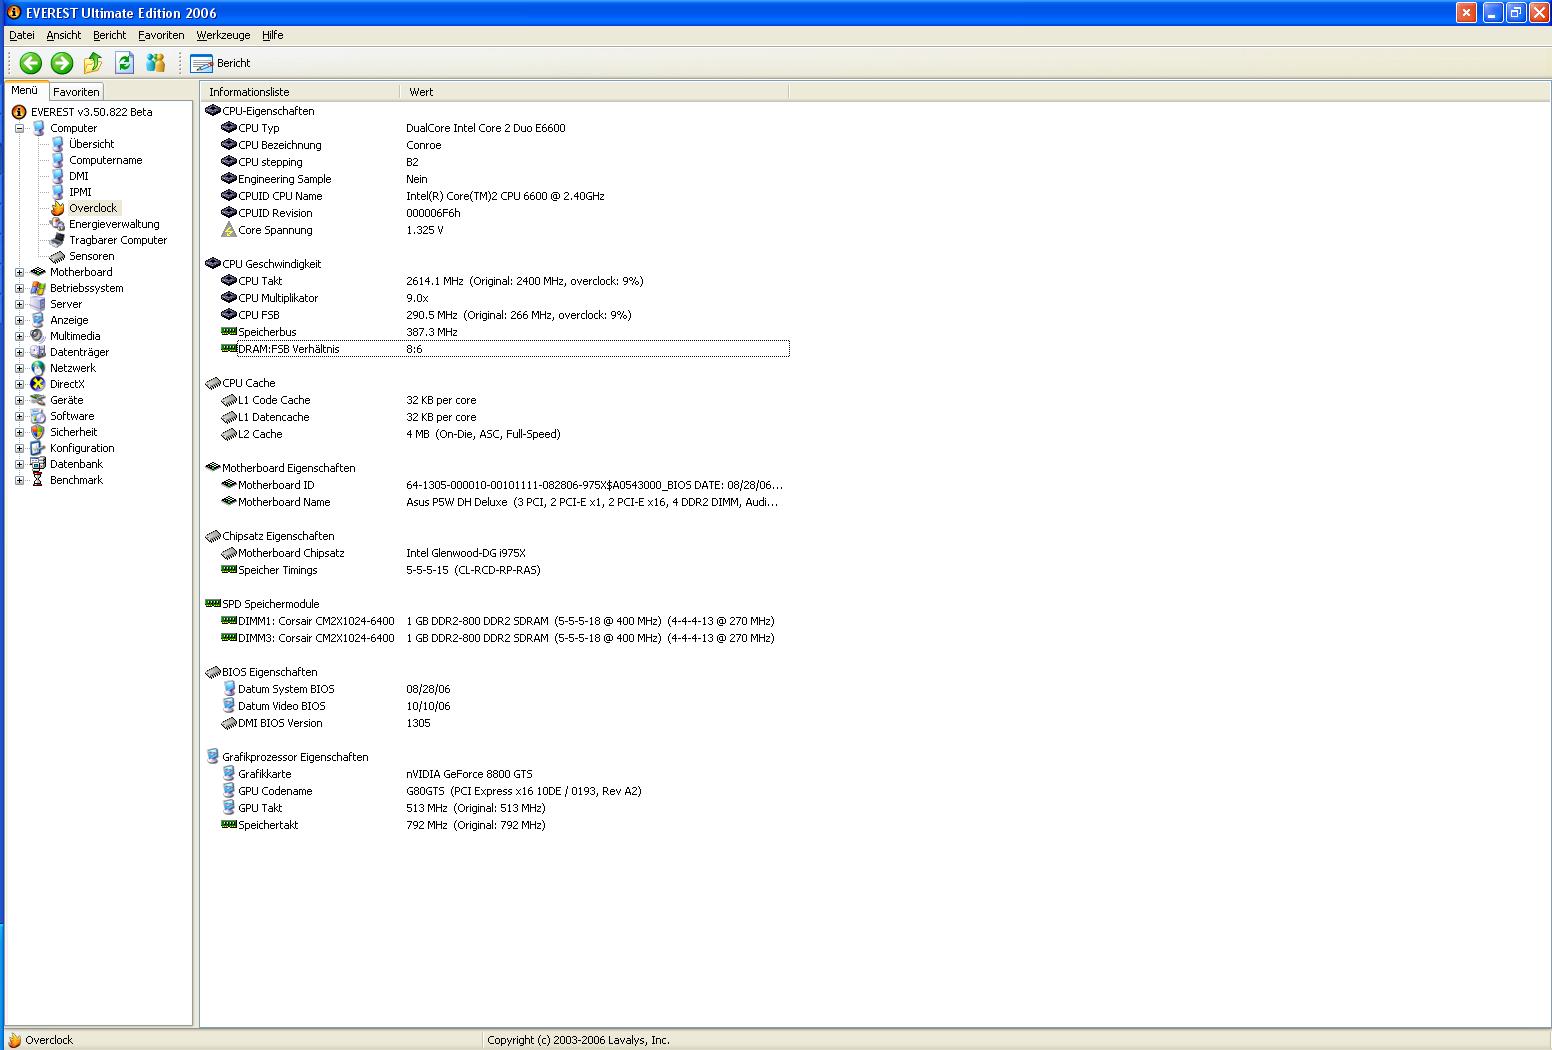Expand the Server tree node
This screenshot has height=1050, width=1552.
[19, 304]
